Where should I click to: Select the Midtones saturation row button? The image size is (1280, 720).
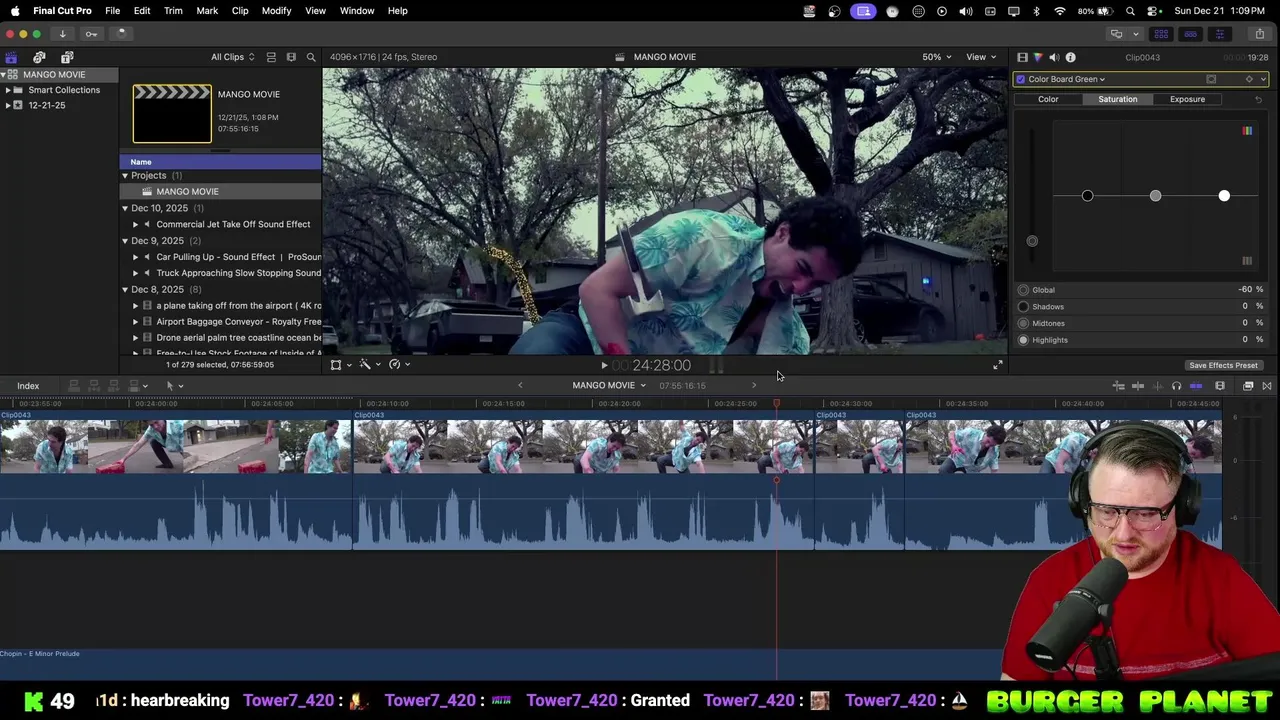point(1023,323)
